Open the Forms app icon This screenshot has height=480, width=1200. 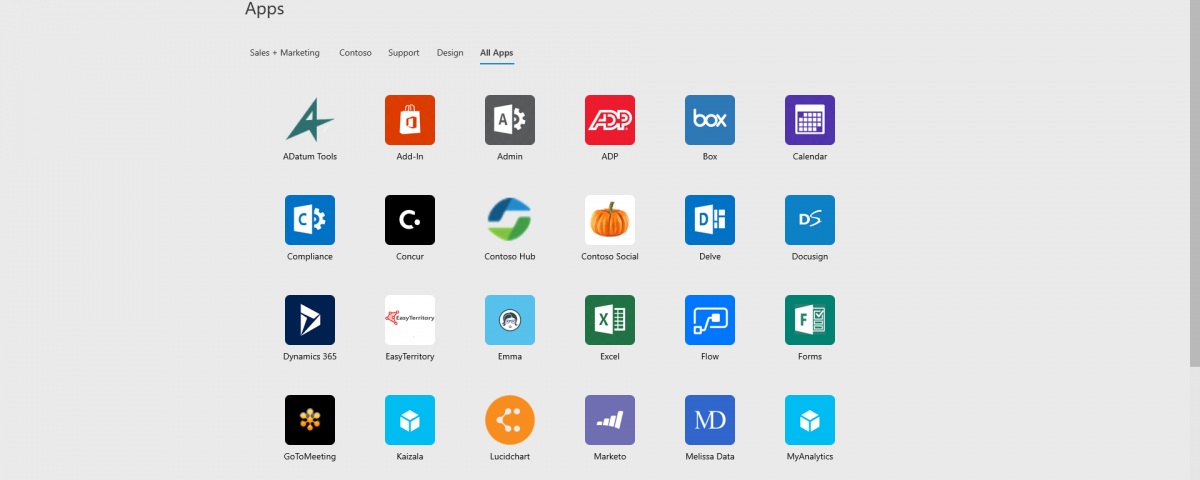[810, 320]
